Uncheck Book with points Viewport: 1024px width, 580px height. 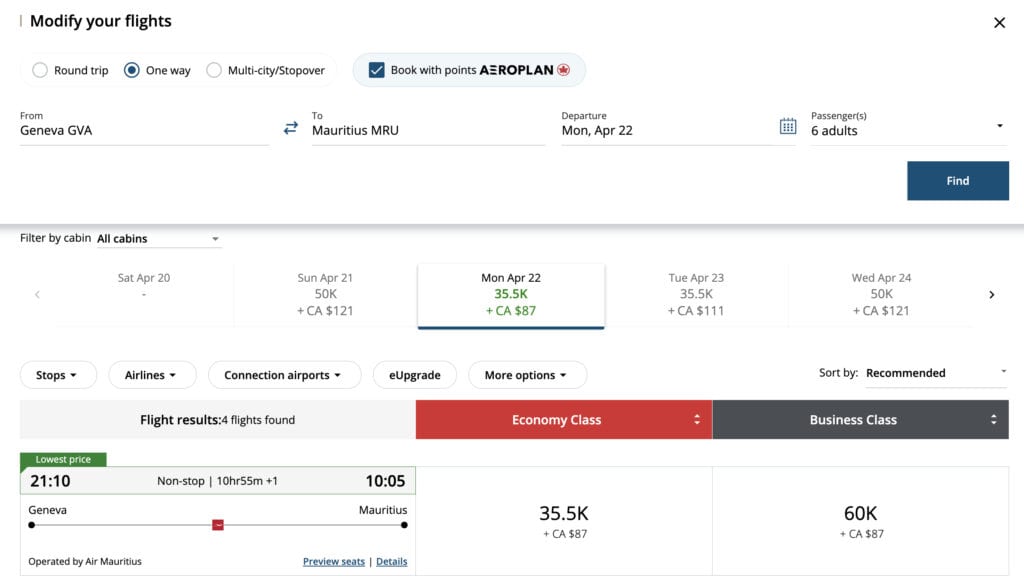coord(374,69)
